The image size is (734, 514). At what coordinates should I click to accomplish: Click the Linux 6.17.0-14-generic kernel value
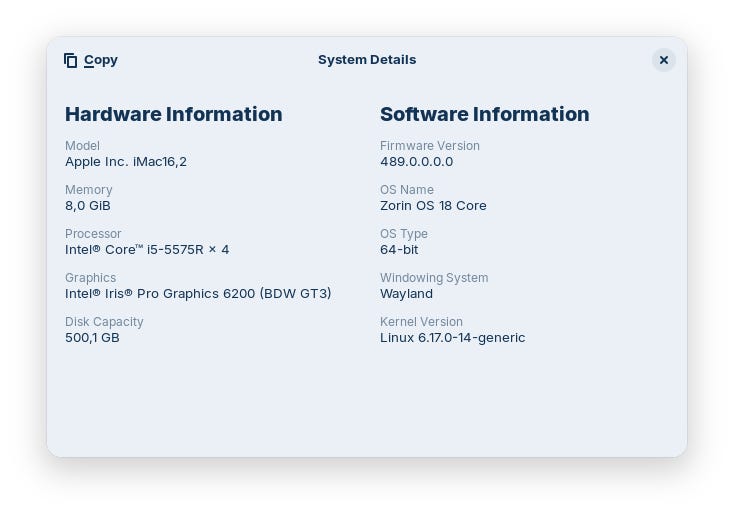pos(452,337)
